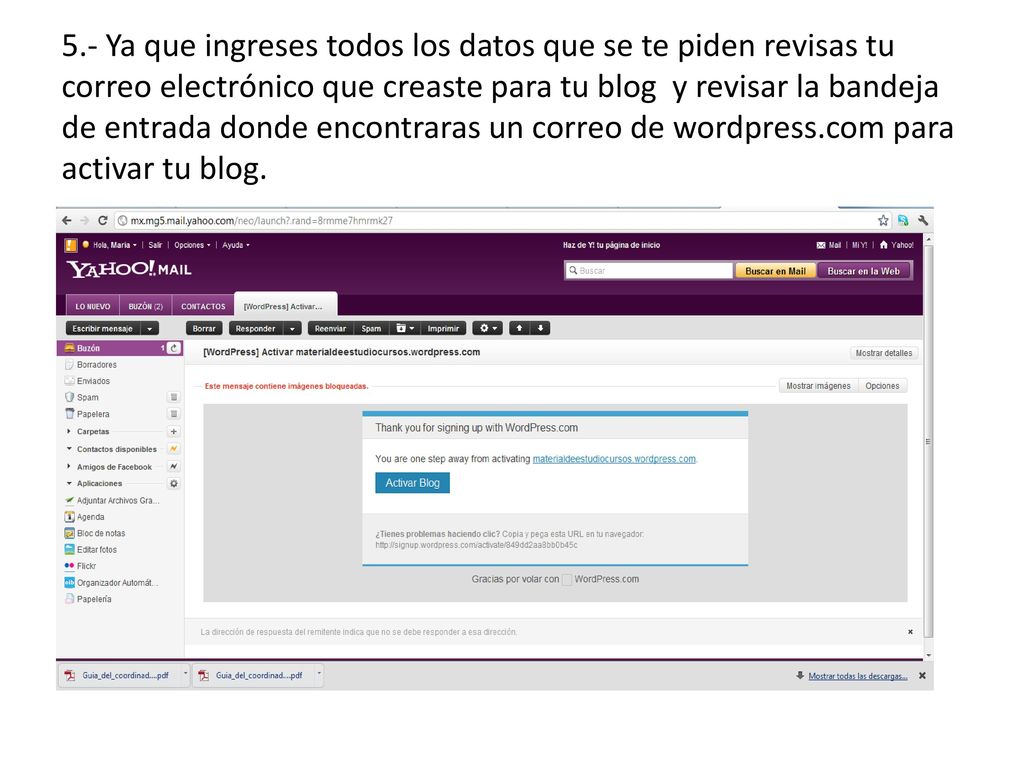
Task: Click Mostrar detalles button
Action: [884, 353]
